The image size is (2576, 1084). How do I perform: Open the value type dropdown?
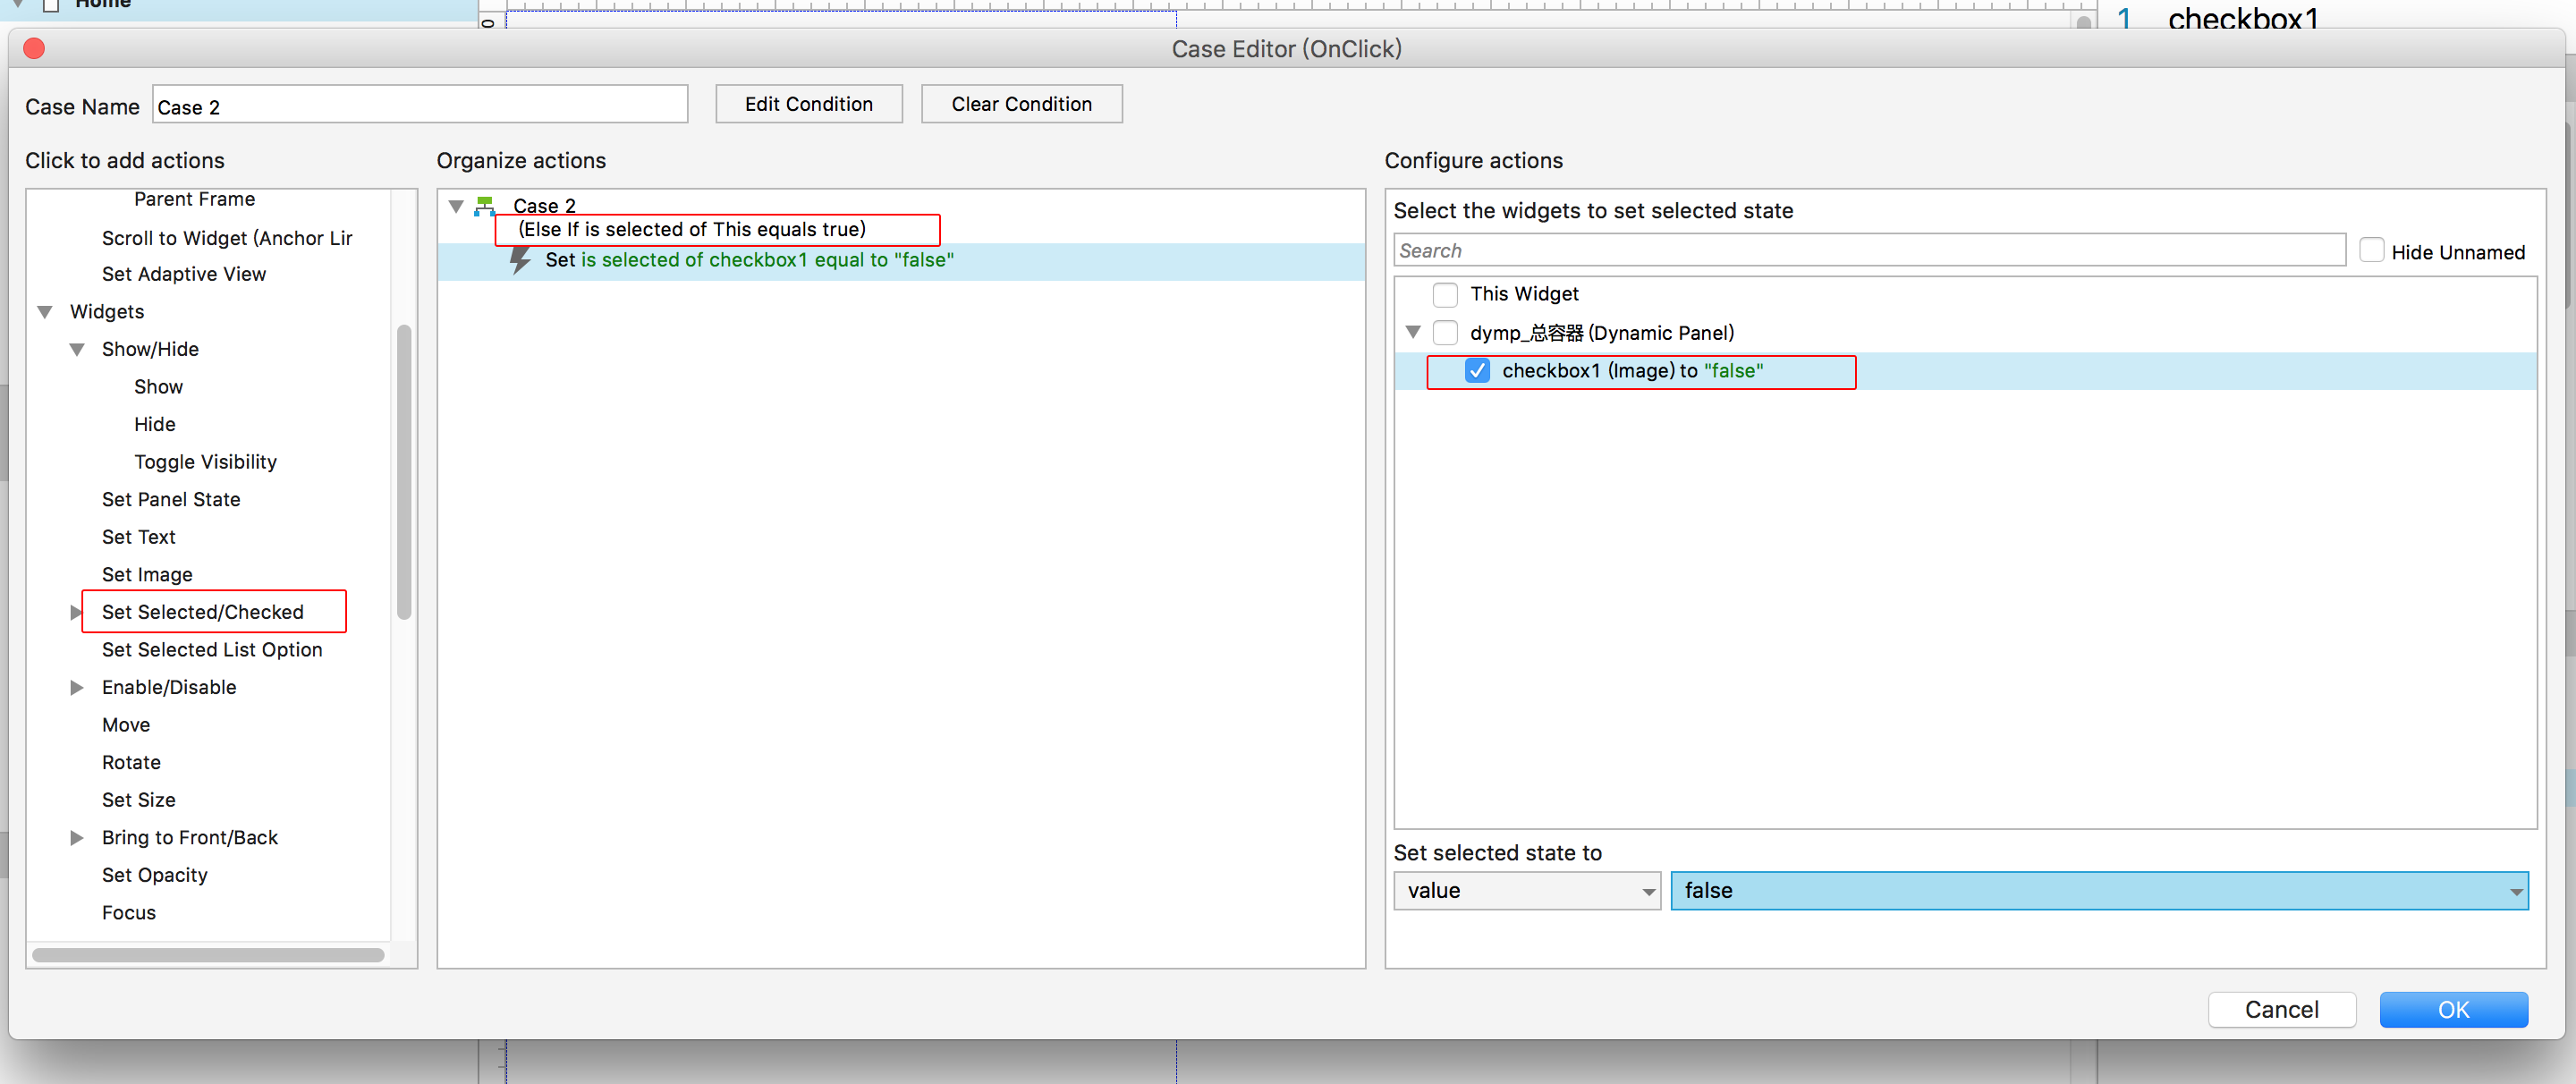click(x=1526, y=890)
